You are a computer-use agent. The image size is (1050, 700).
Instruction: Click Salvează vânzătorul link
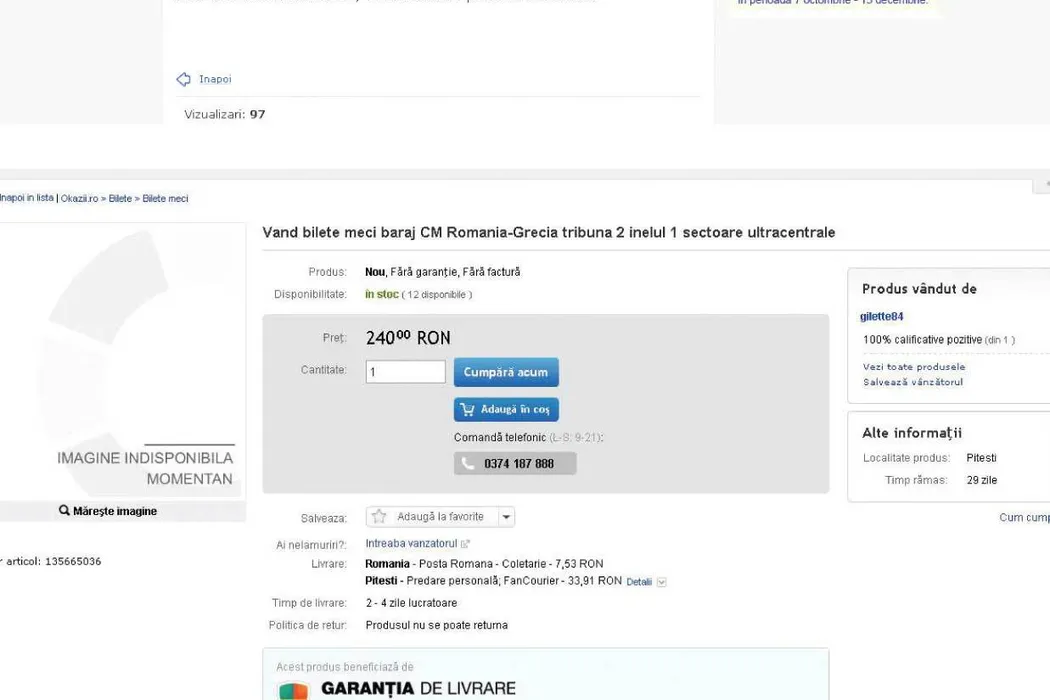tap(912, 382)
